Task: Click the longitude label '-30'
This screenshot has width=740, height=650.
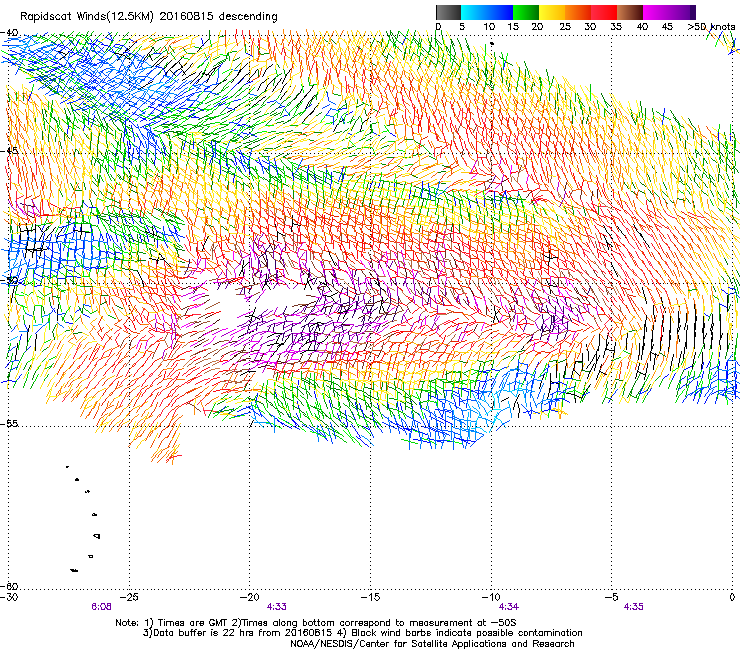Action: pyautogui.click(x=9, y=597)
